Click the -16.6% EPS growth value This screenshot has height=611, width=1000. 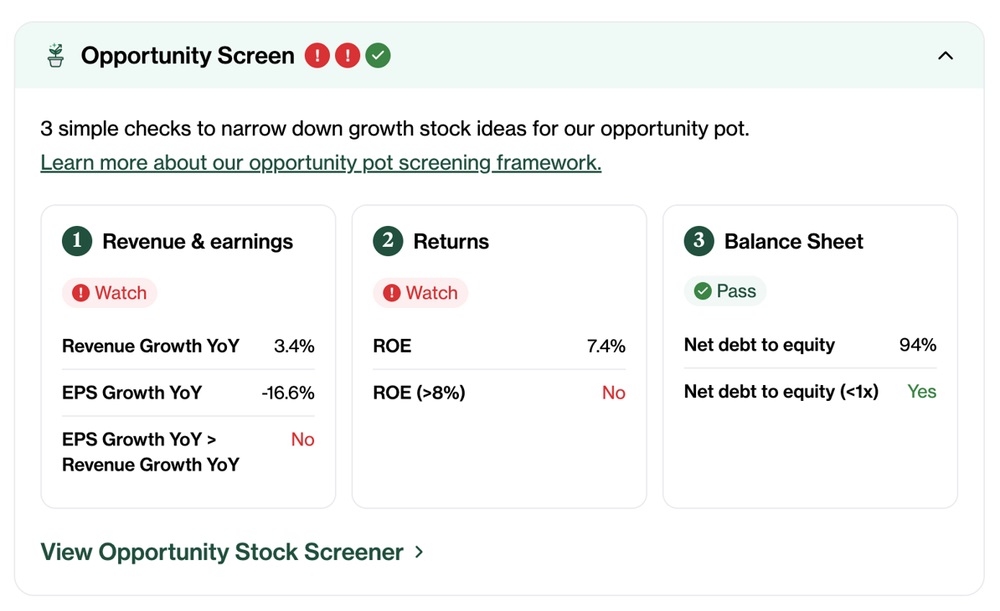288,392
